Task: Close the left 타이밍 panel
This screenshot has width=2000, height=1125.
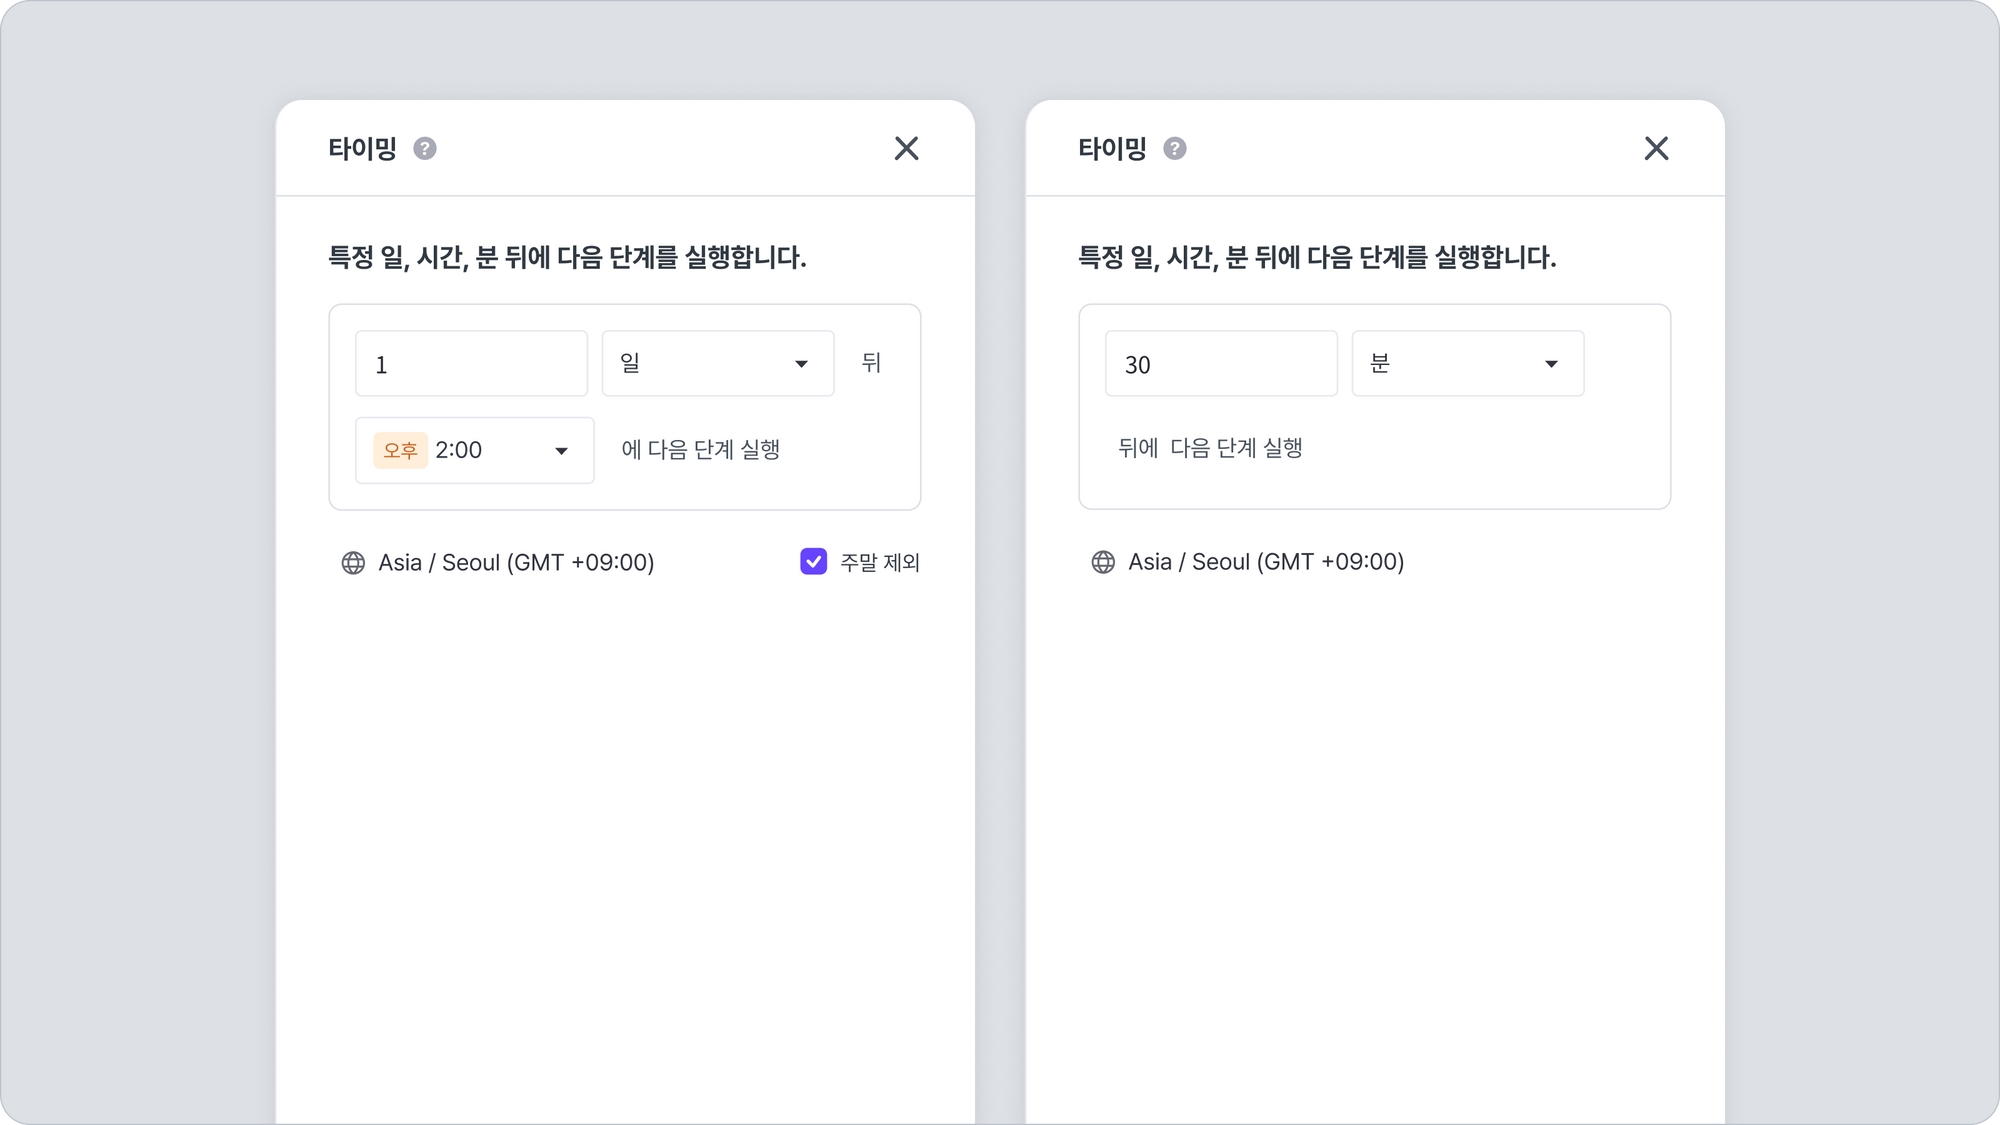Action: 906,149
